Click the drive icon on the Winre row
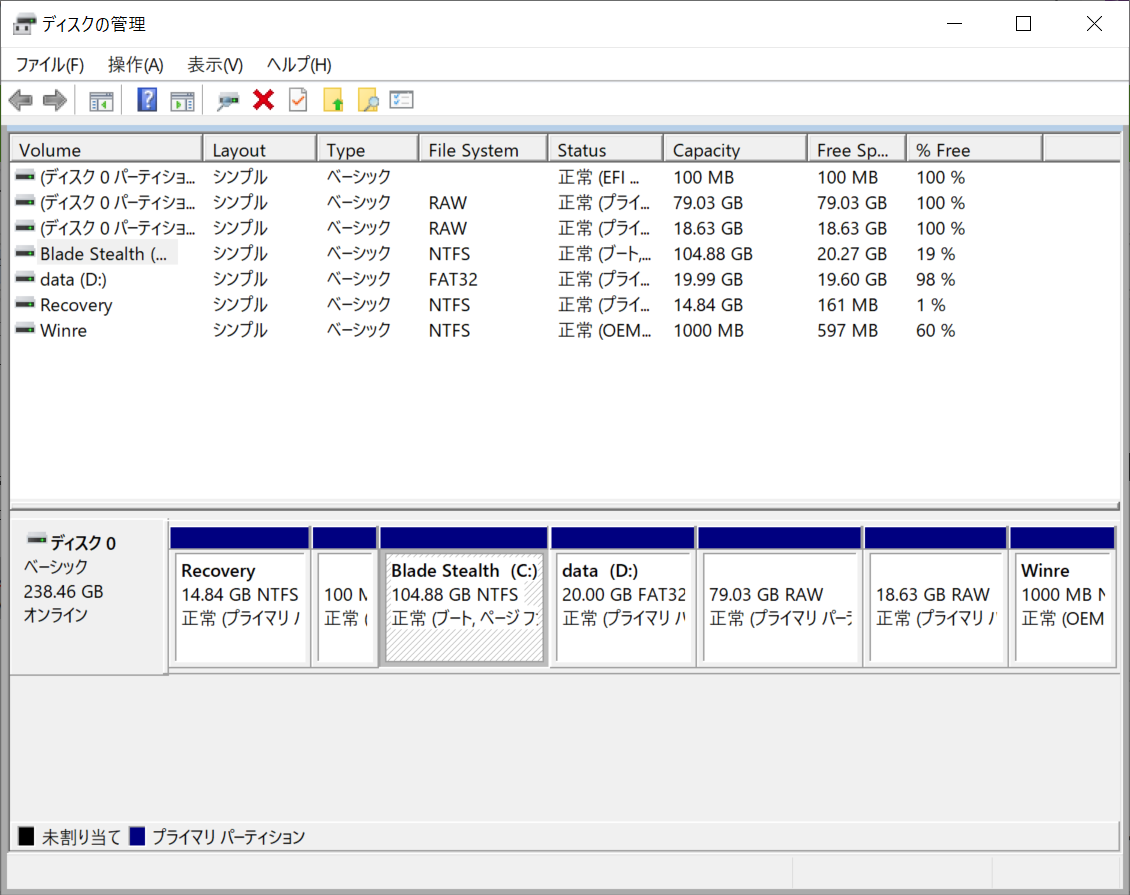 pyautogui.click(x=25, y=329)
